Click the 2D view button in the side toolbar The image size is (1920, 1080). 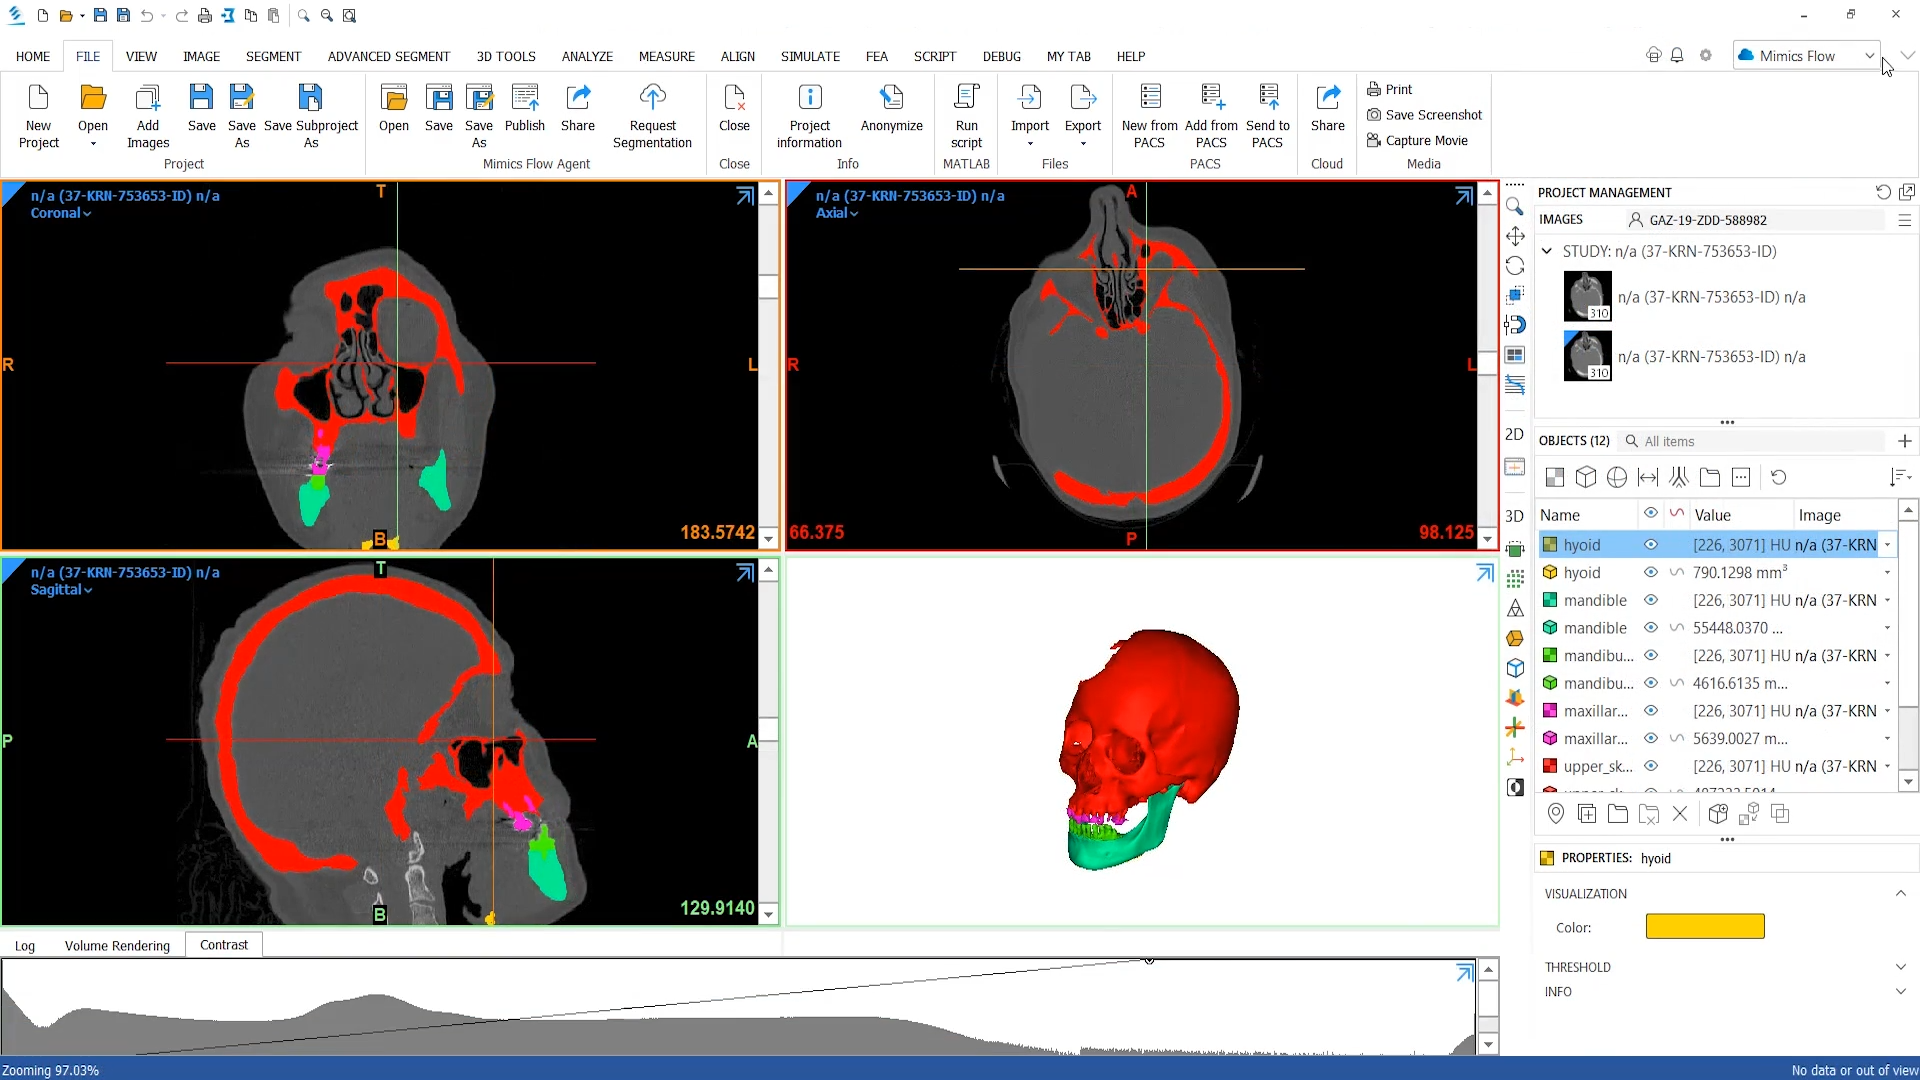pos(1515,434)
